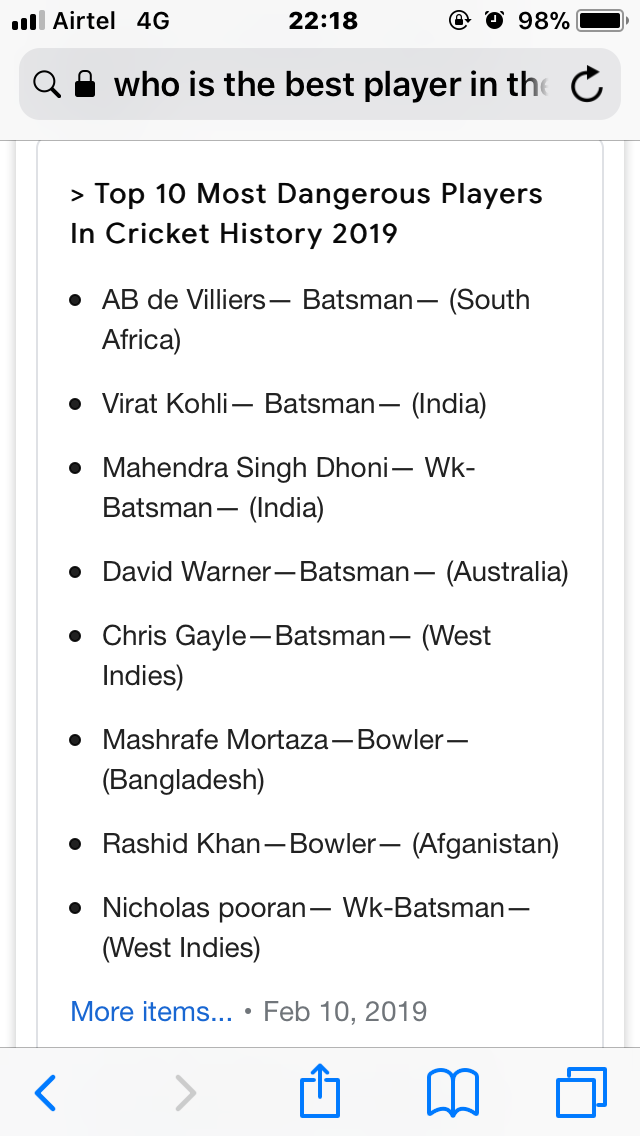The width and height of the screenshot is (640, 1136).
Task: Tap the search magnifier icon in address bar
Action: tap(47, 85)
